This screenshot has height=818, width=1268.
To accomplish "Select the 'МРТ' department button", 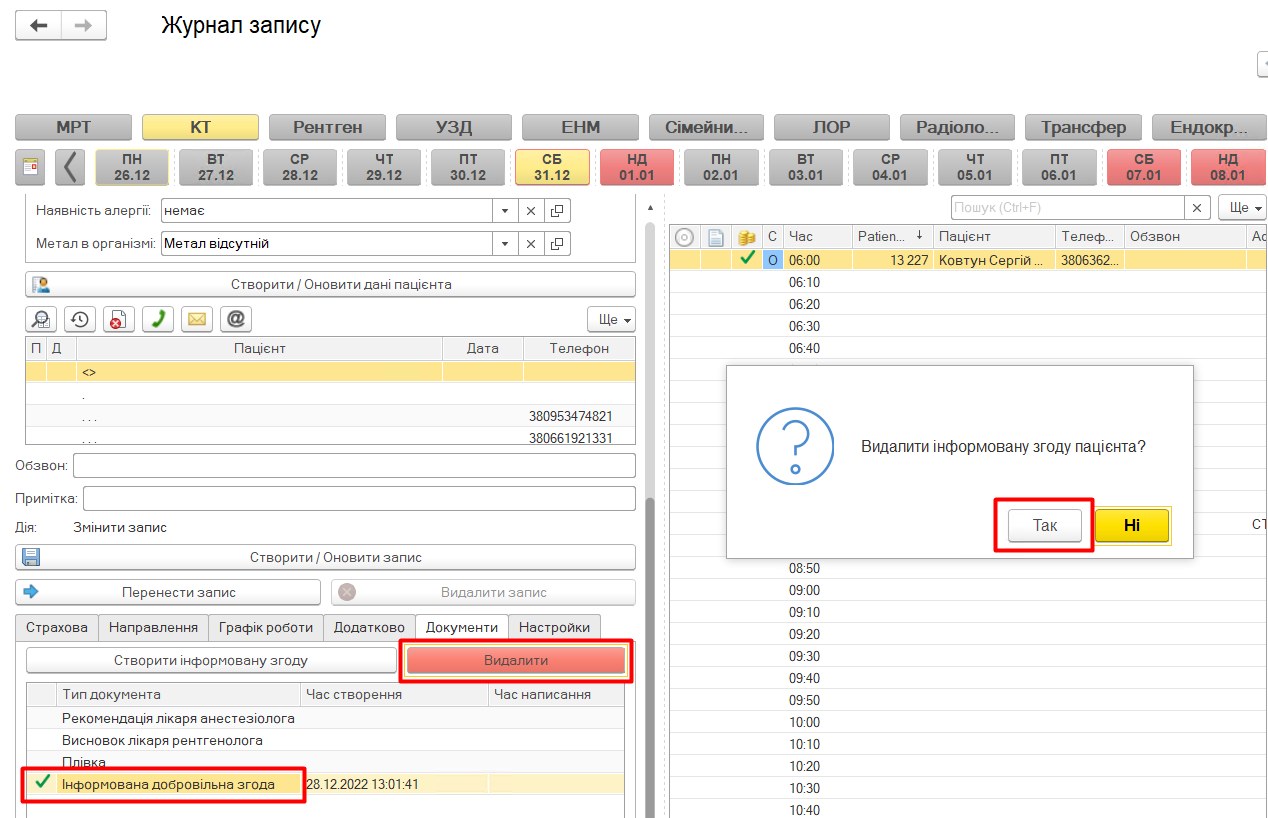I will point(73,128).
